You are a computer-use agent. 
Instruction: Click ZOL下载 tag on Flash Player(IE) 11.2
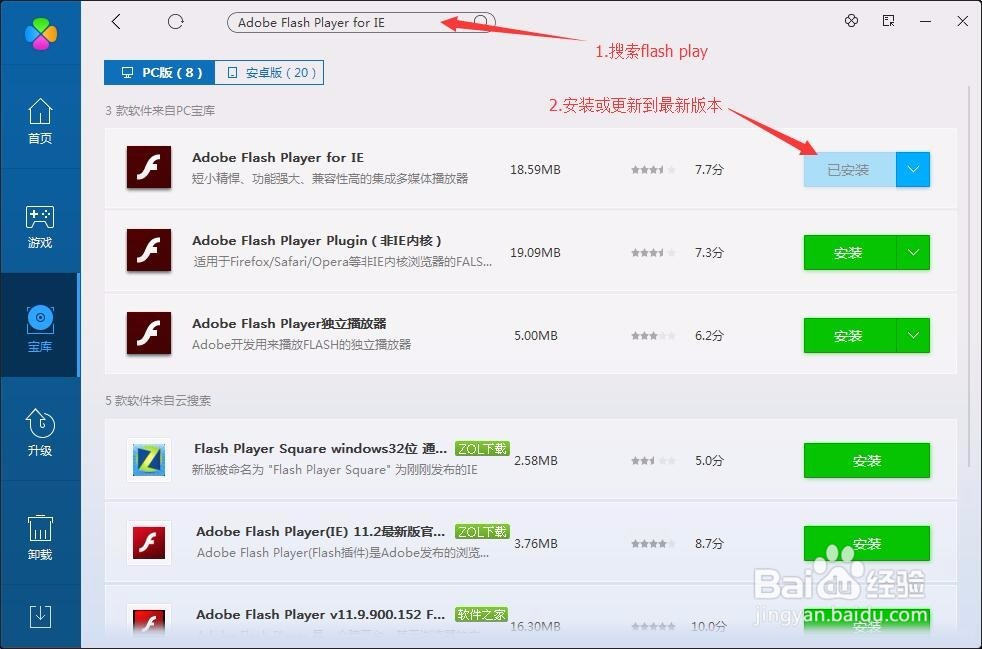[x=482, y=532]
